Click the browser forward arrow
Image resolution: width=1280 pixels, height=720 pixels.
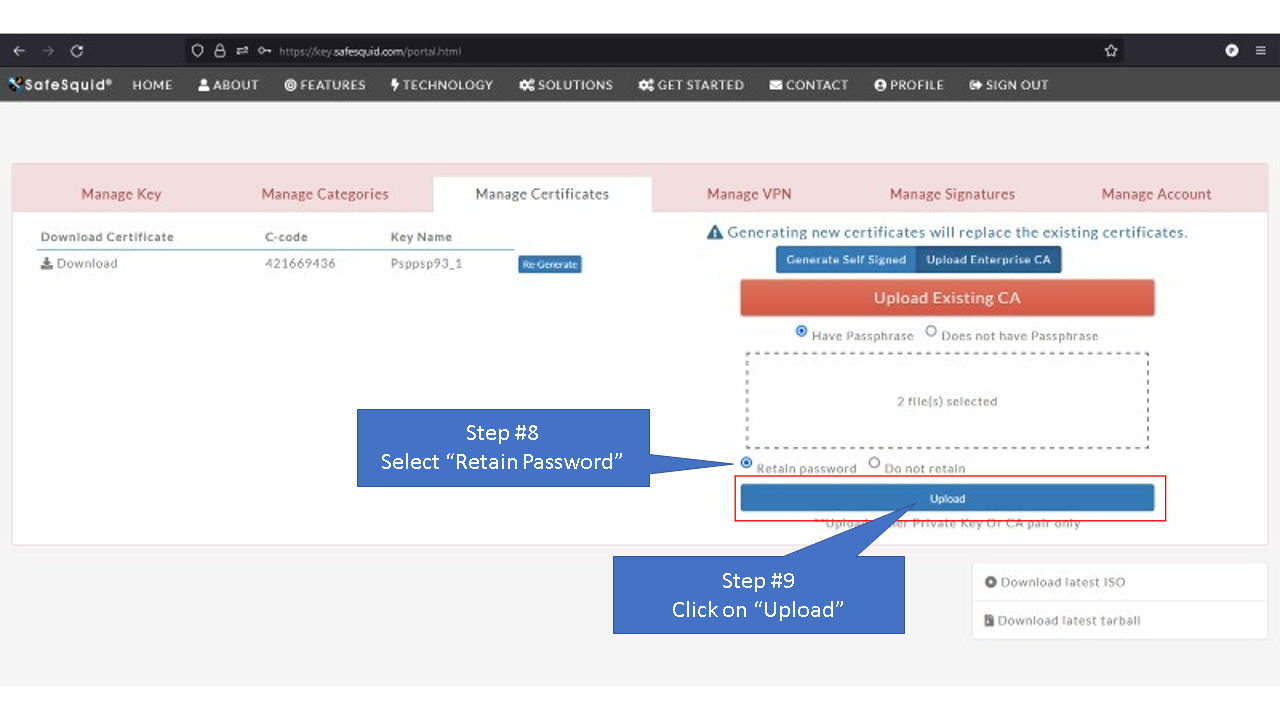[47, 50]
